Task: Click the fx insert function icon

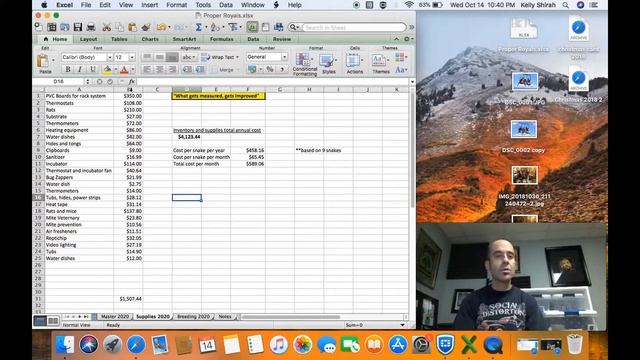Action: (x=131, y=82)
